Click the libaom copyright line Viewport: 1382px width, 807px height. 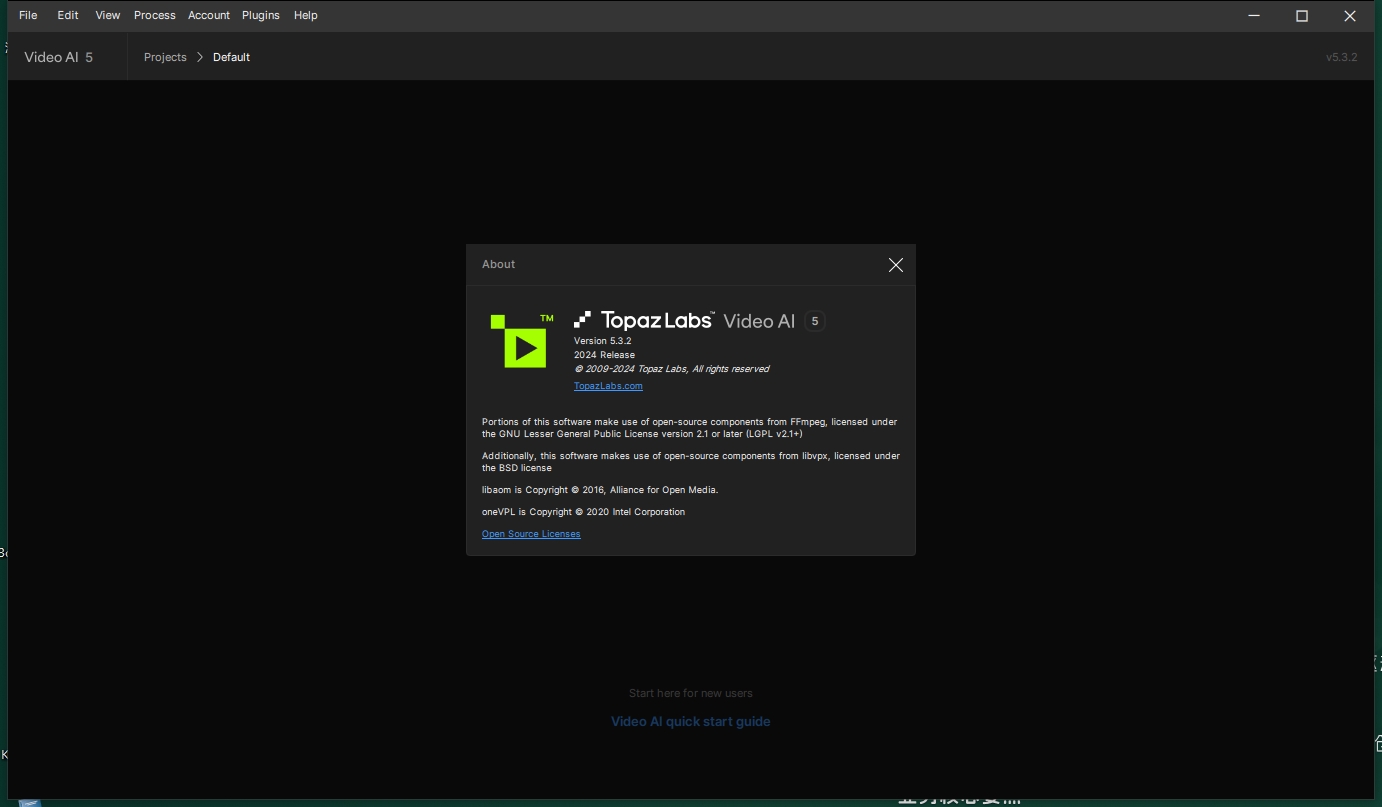click(x=600, y=490)
